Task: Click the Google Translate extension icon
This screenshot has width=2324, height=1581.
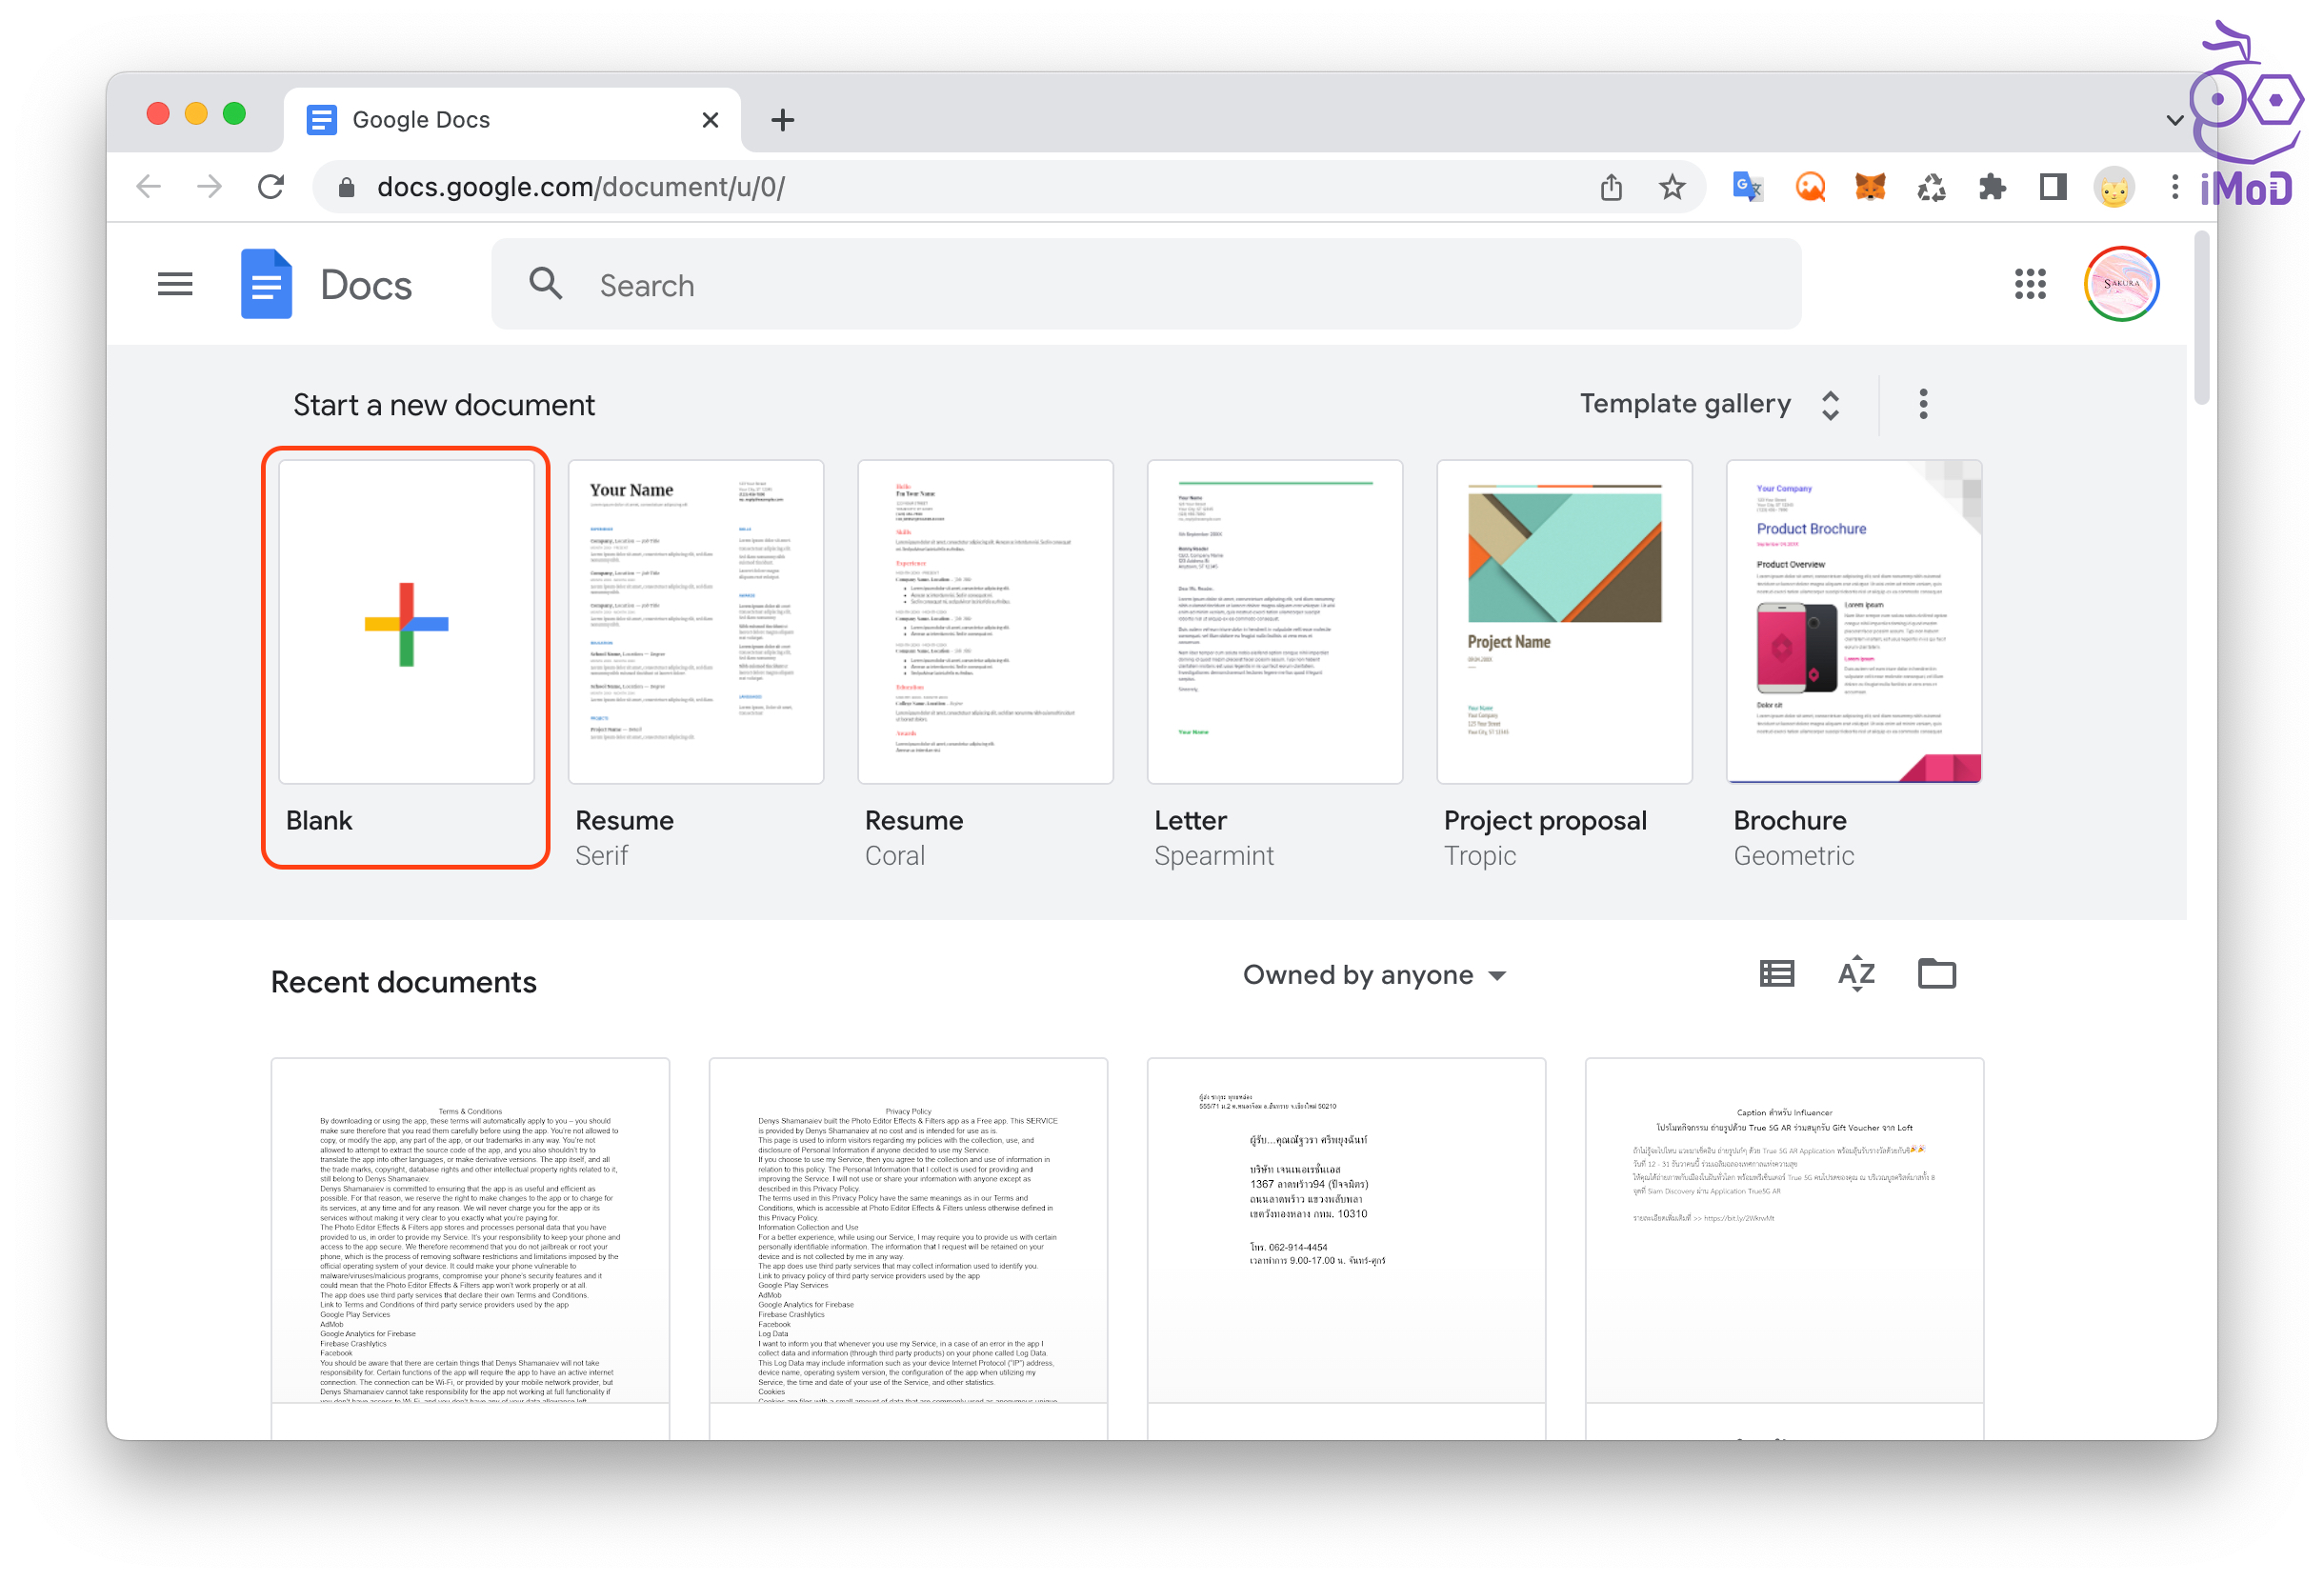Action: (1747, 187)
